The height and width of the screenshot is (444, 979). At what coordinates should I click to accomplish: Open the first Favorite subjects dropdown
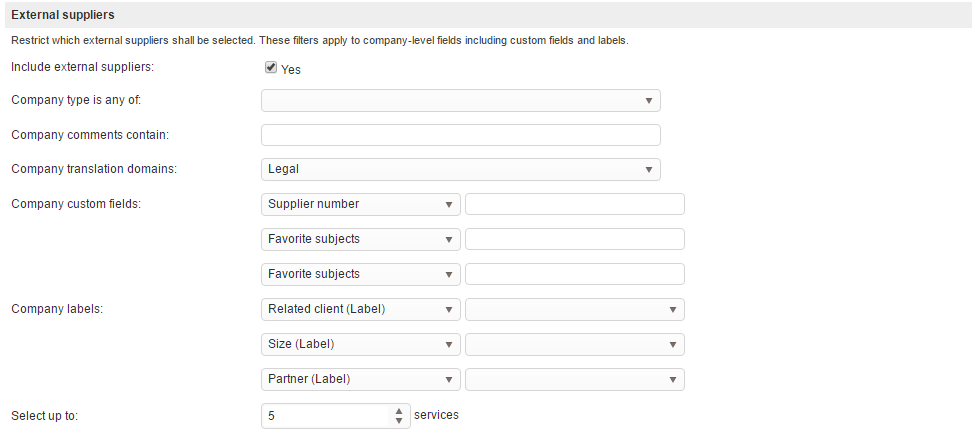click(x=360, y=239)
